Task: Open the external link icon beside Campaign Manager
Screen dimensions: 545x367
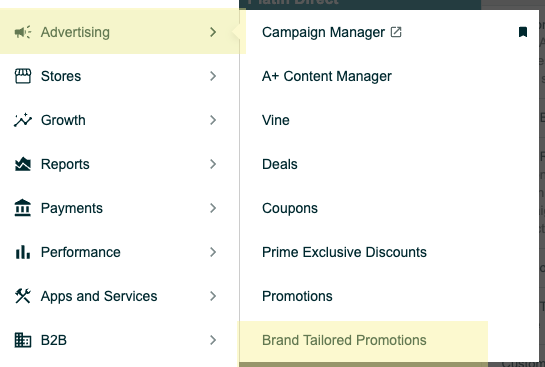Action: coord(396,32)
